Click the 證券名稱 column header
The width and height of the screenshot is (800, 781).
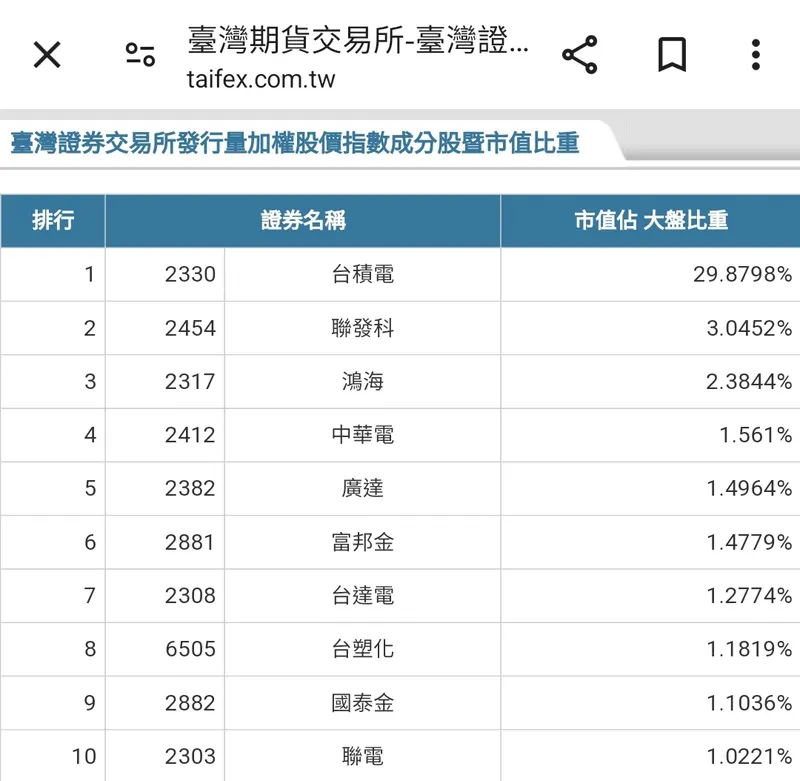(303, 220)
